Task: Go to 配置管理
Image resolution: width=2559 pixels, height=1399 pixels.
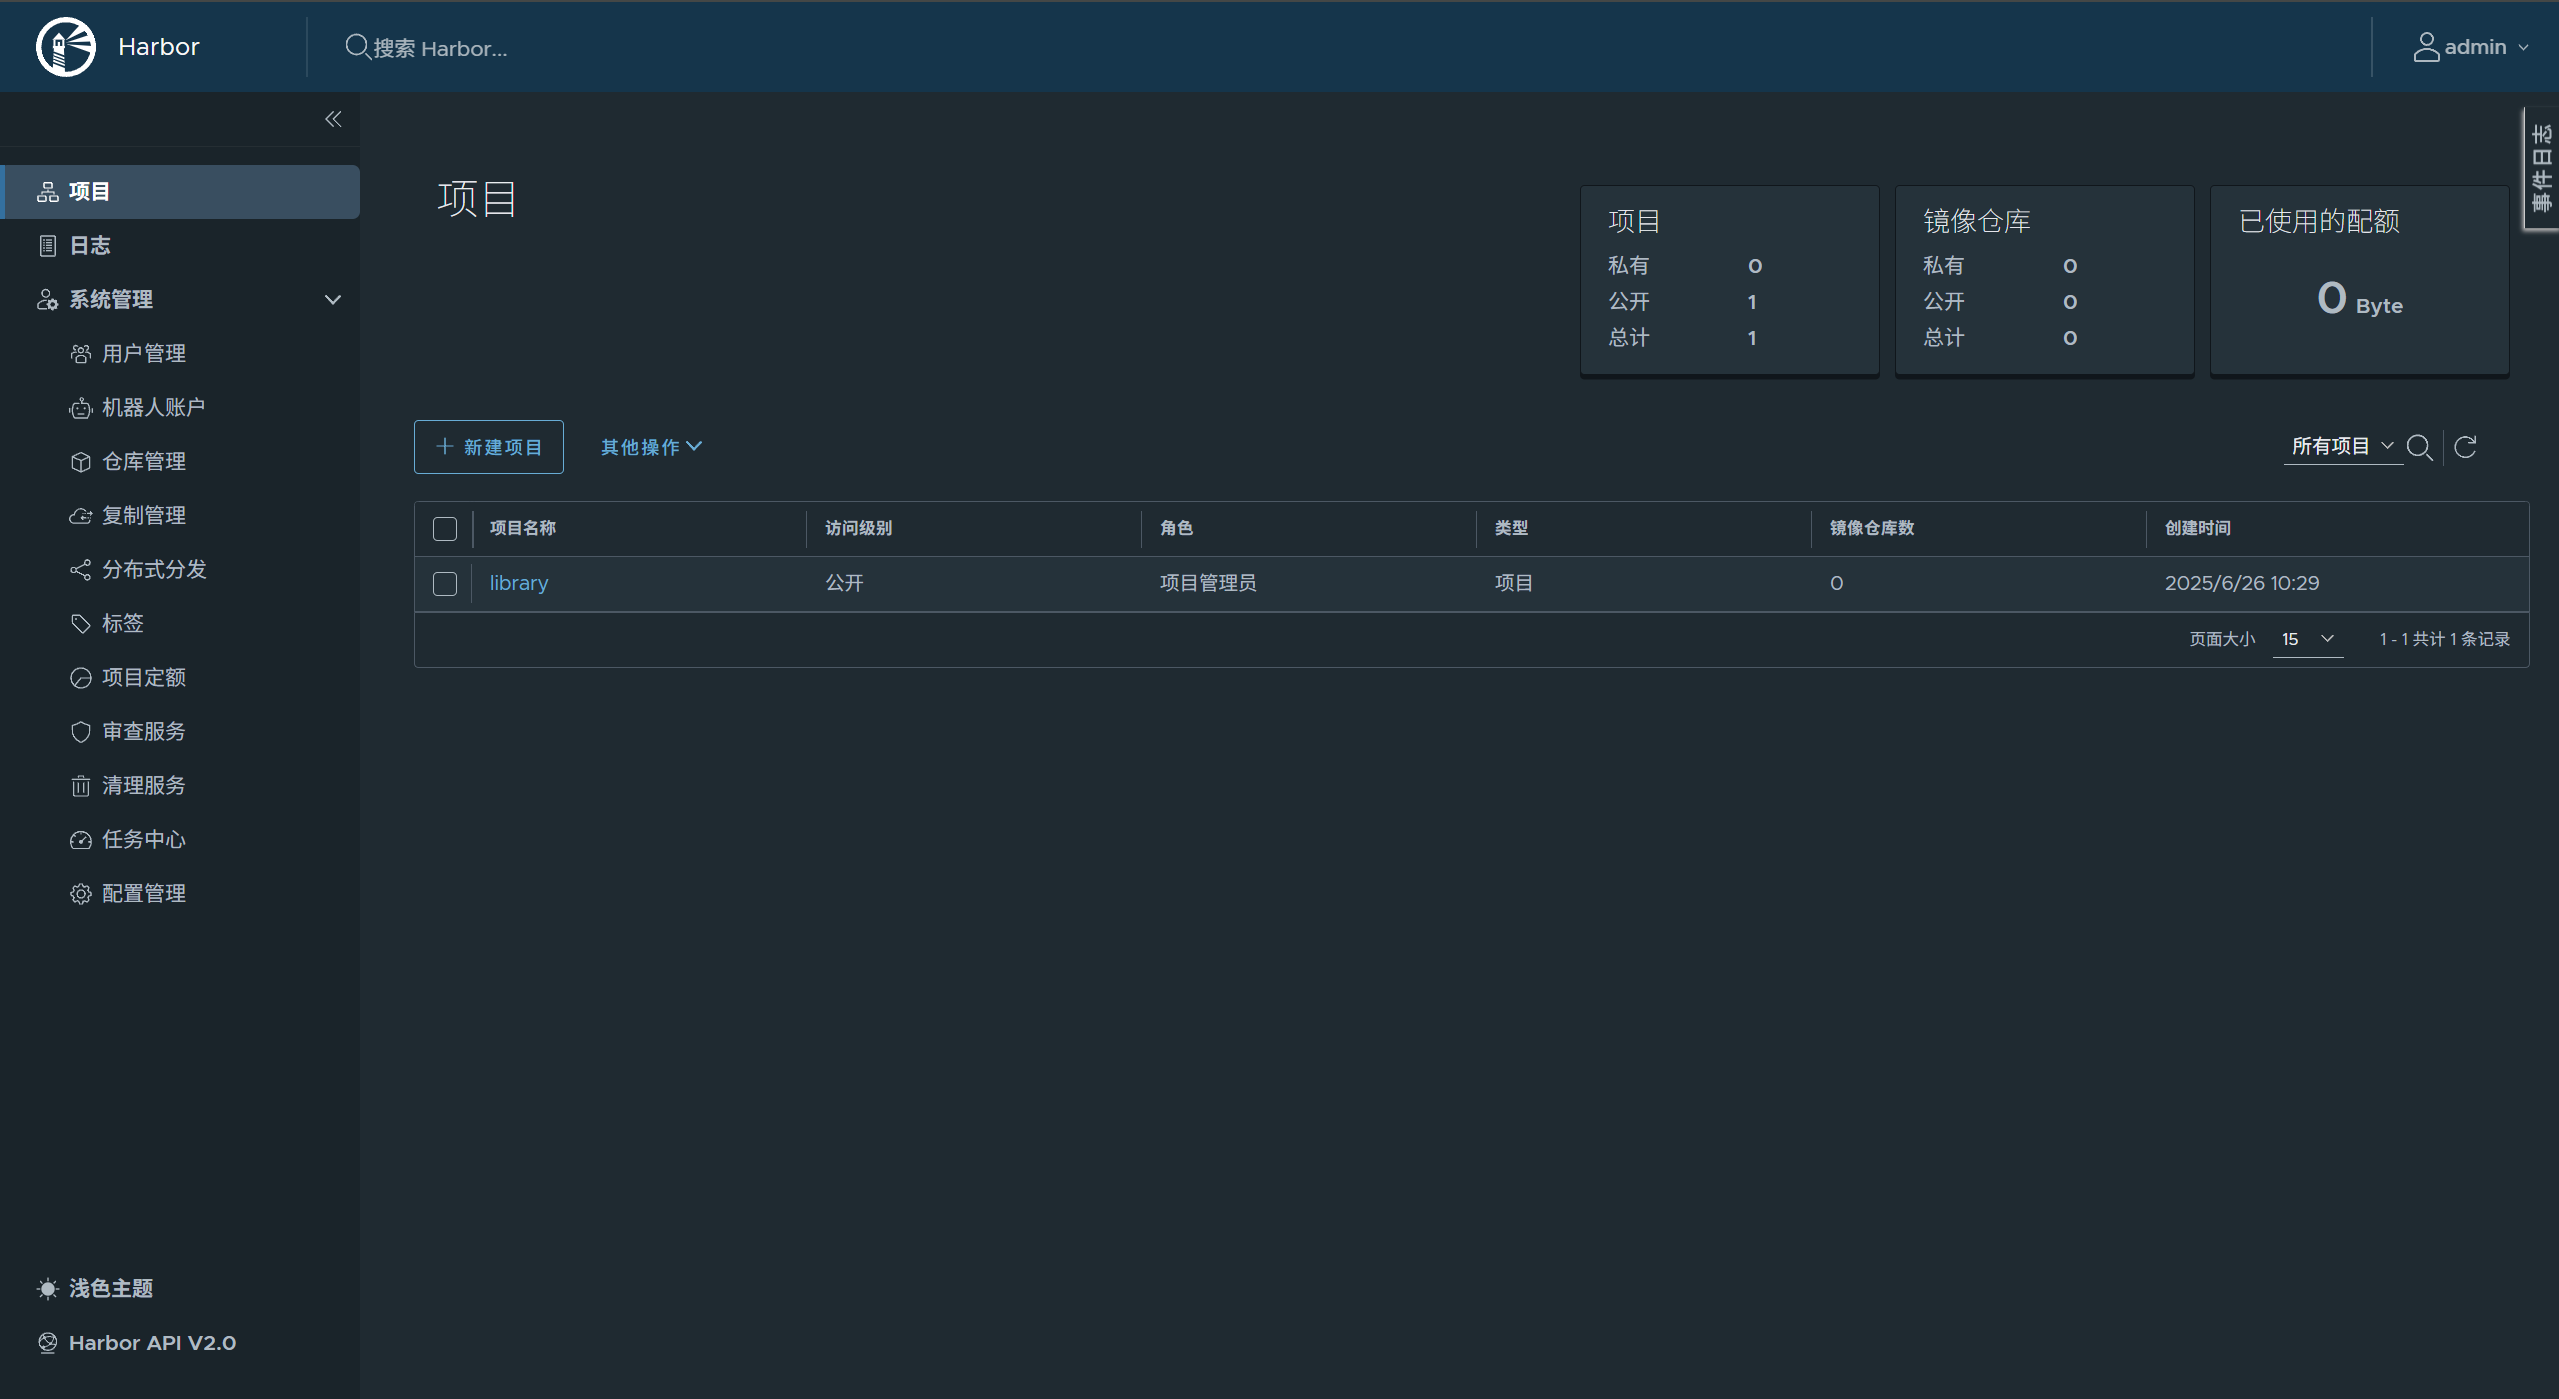Action: tap(144, 893)
